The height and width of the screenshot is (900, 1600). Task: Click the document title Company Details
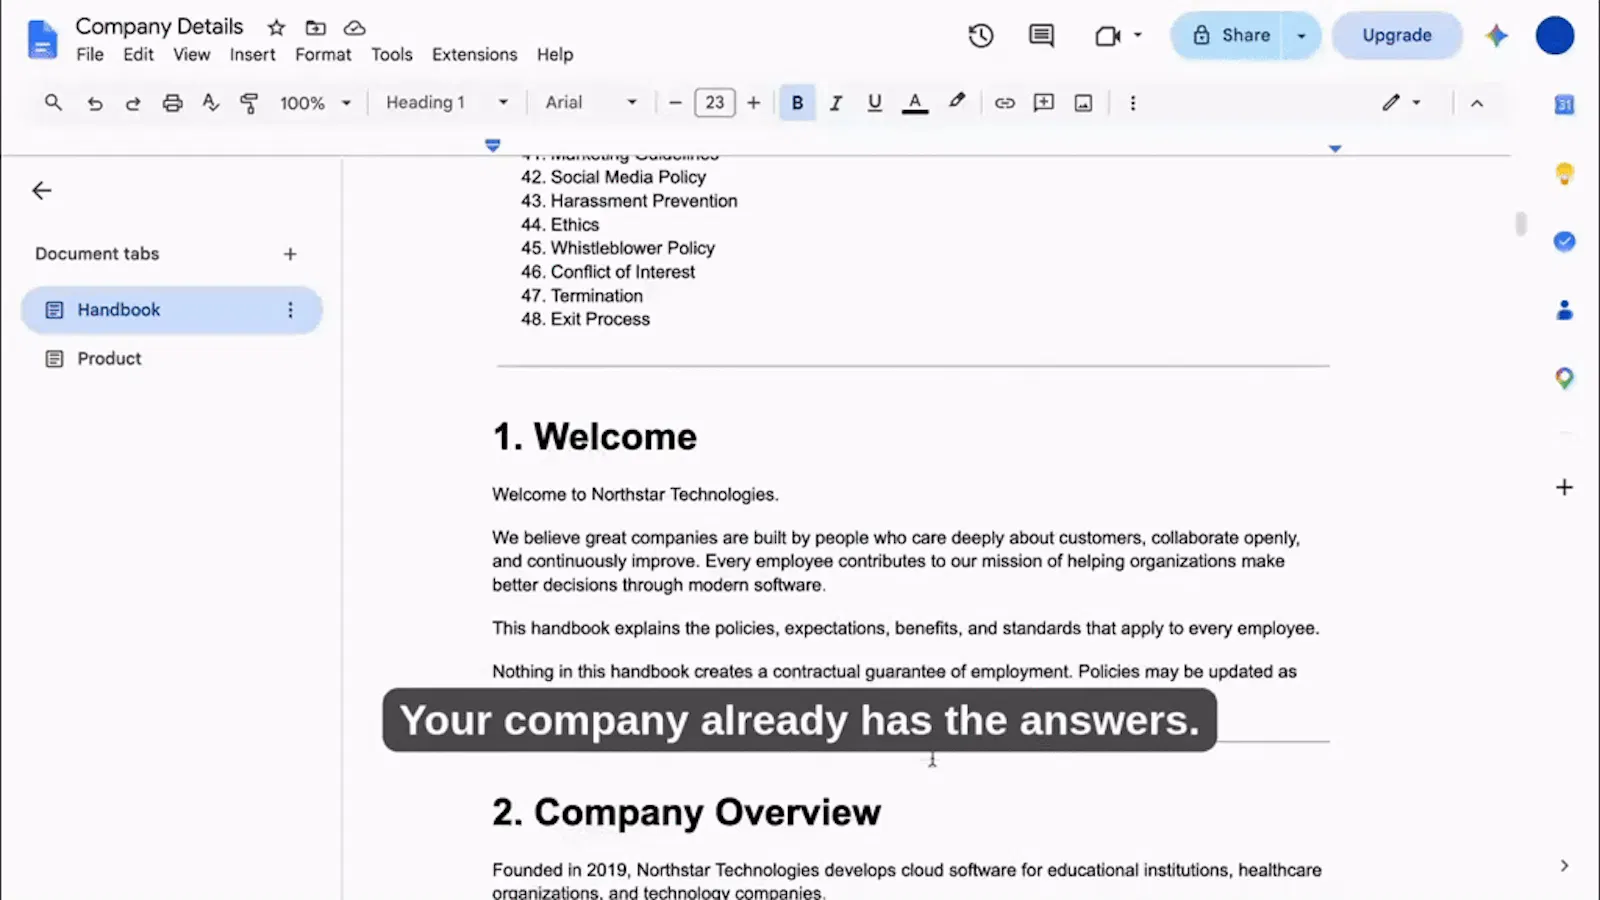159,27
